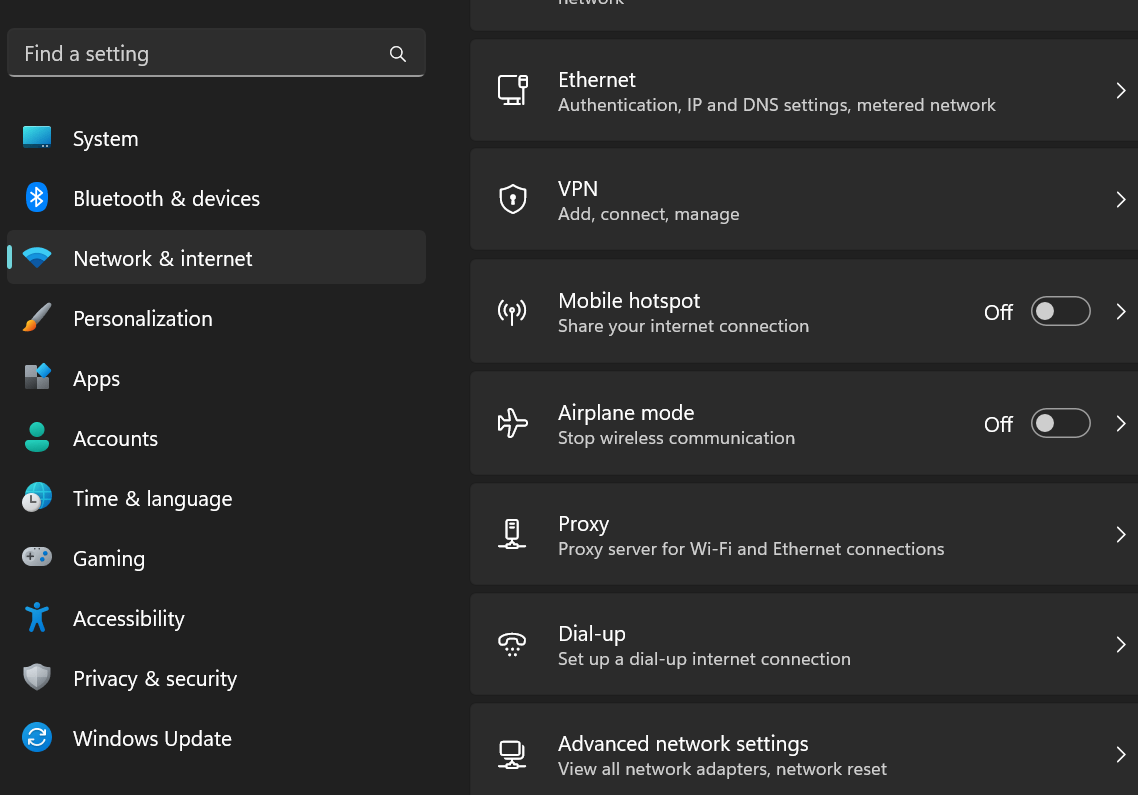The image size is (1138, 795).
Task: Click the Dial-up phone icon
Action: (x=513, y=644)
